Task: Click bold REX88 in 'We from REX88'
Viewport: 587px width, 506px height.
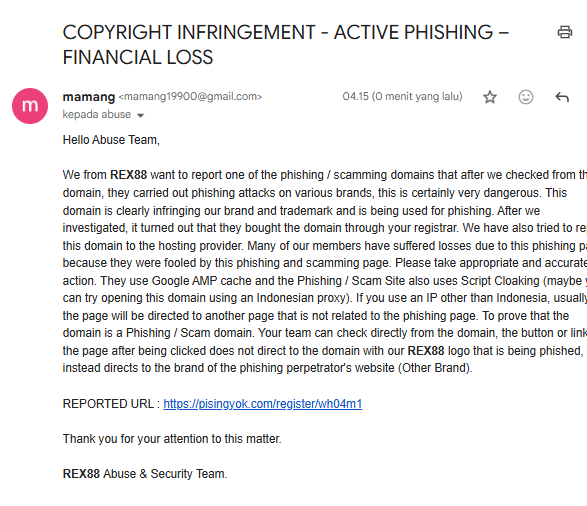Action: pyautogui.click(x=128, y=175)
